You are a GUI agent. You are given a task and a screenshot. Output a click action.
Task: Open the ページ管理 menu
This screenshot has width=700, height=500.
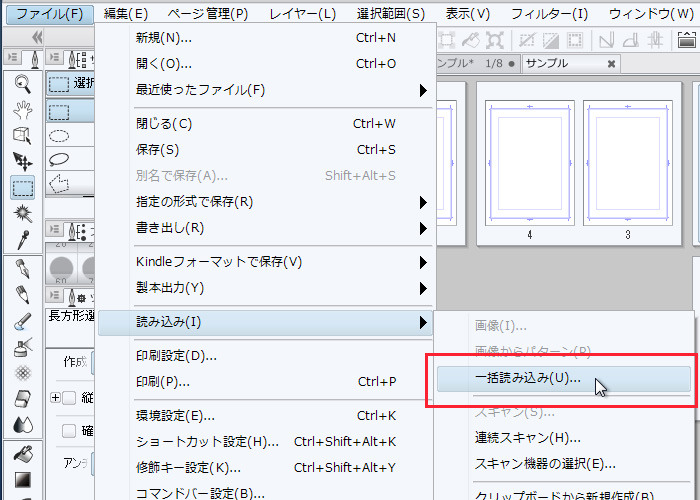coord(208,14)
